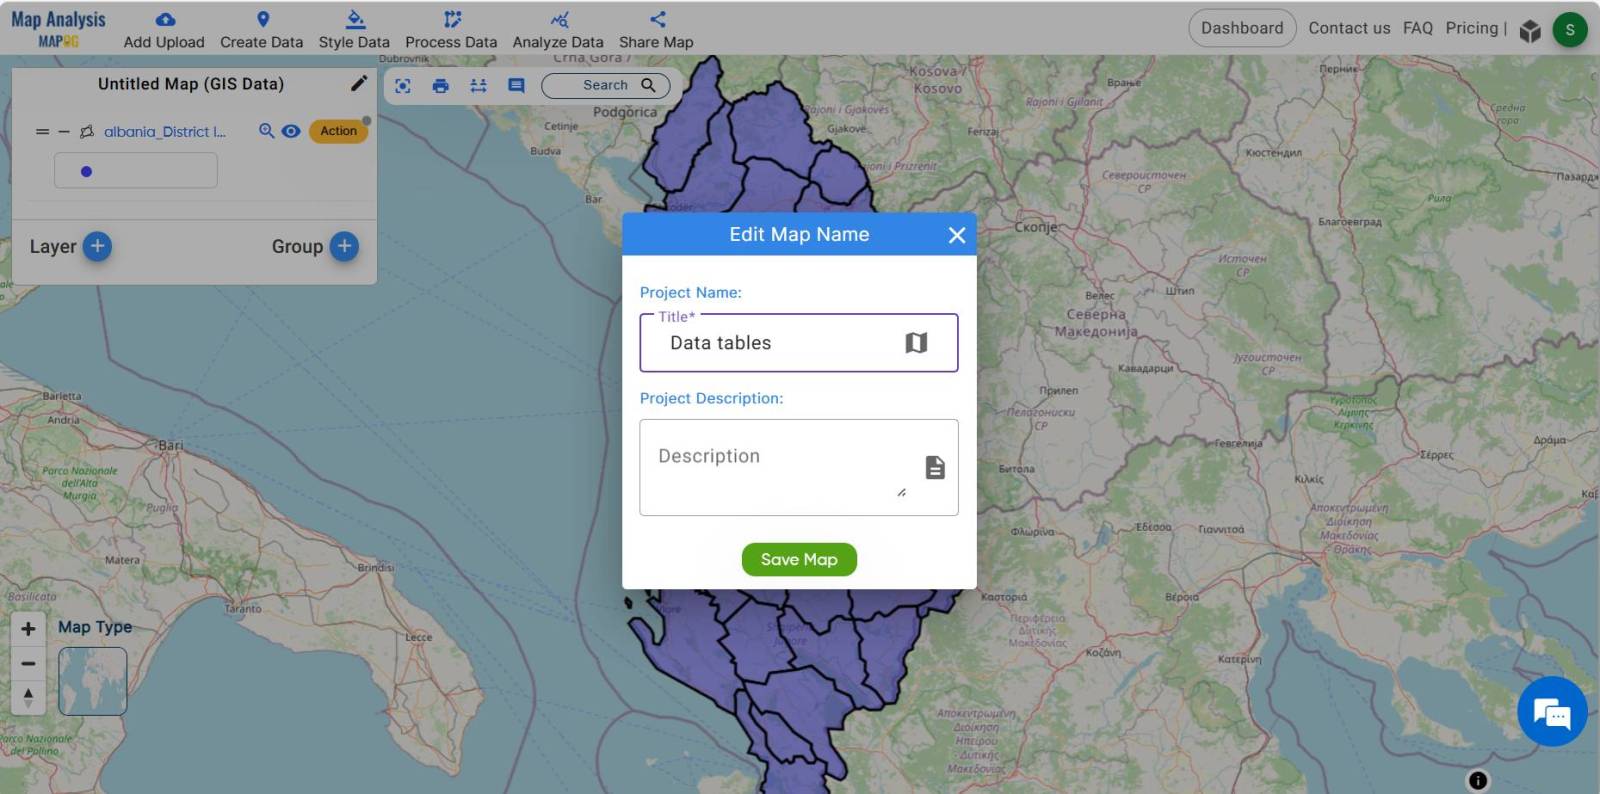
Task: Go to the Dashboard
Action: [x=1241, y=28]
